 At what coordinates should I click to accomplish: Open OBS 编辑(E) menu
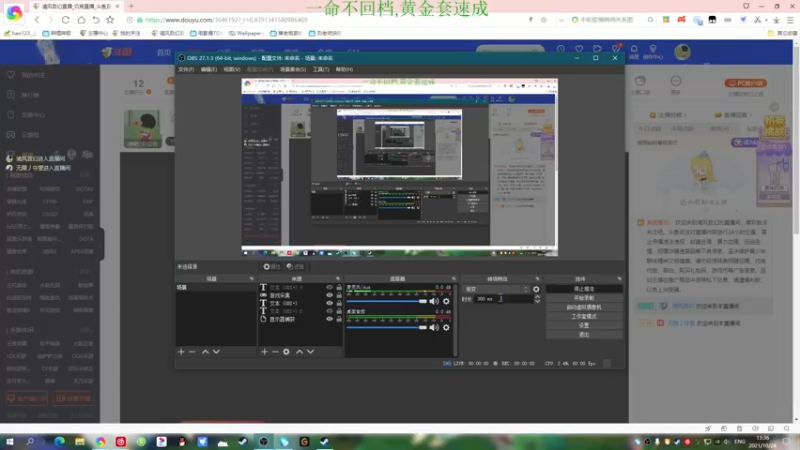click(209, 69)
